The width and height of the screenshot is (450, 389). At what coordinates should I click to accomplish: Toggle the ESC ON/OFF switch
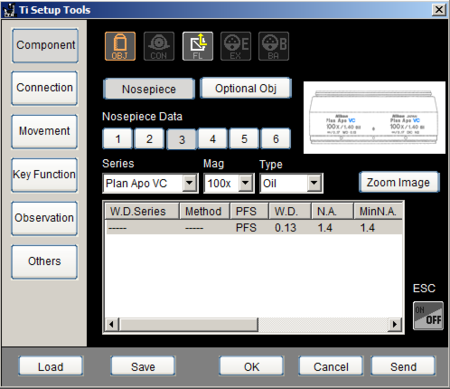click(x=428, y=315)
